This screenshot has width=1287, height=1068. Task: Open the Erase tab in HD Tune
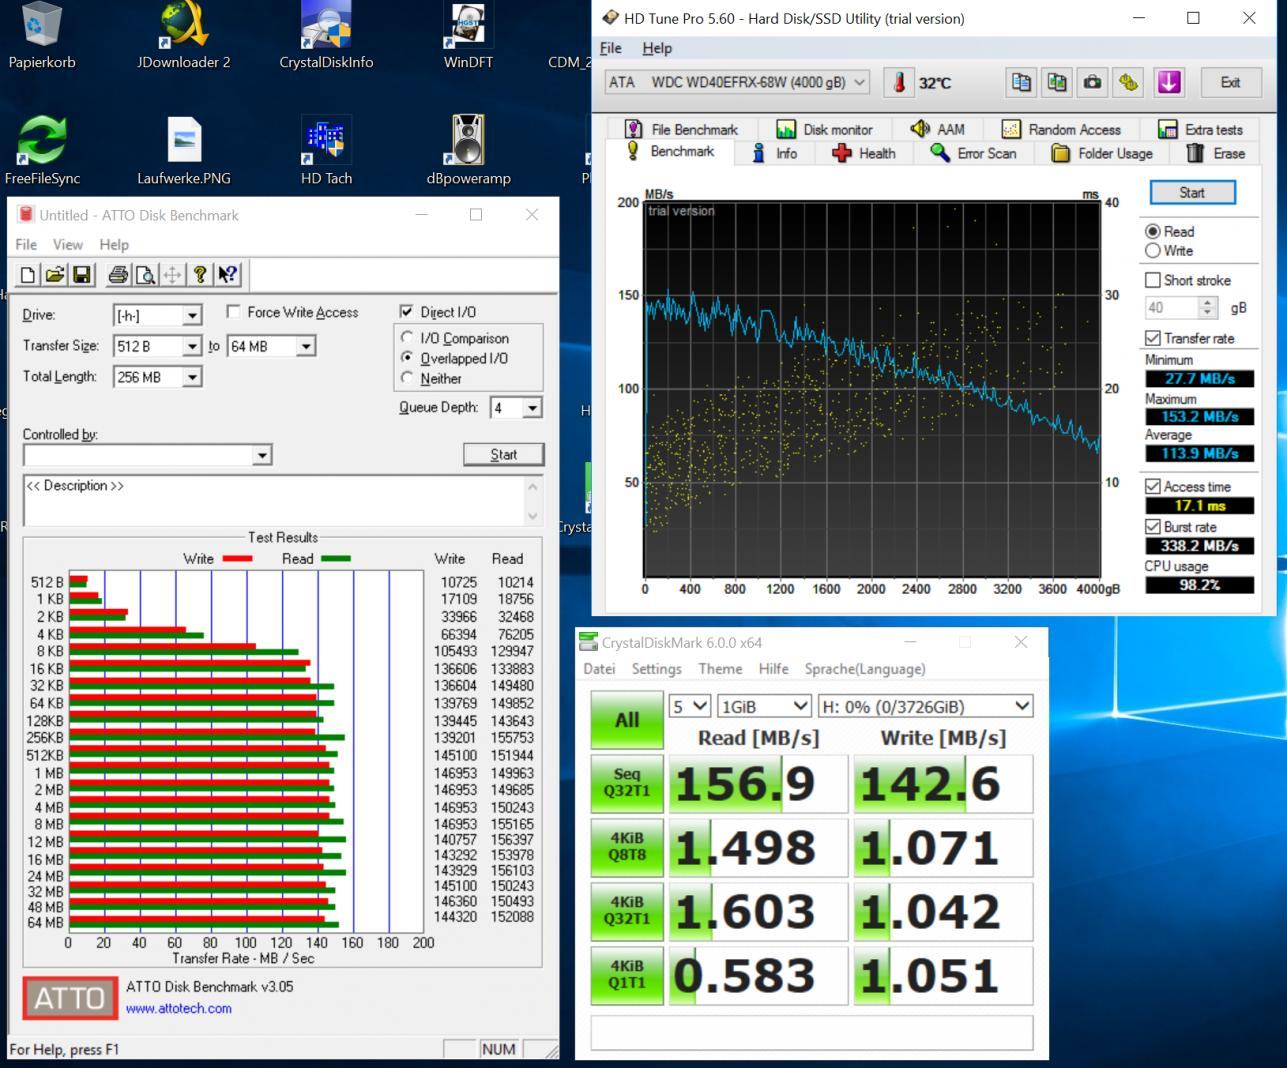[x=1215, y=153]
